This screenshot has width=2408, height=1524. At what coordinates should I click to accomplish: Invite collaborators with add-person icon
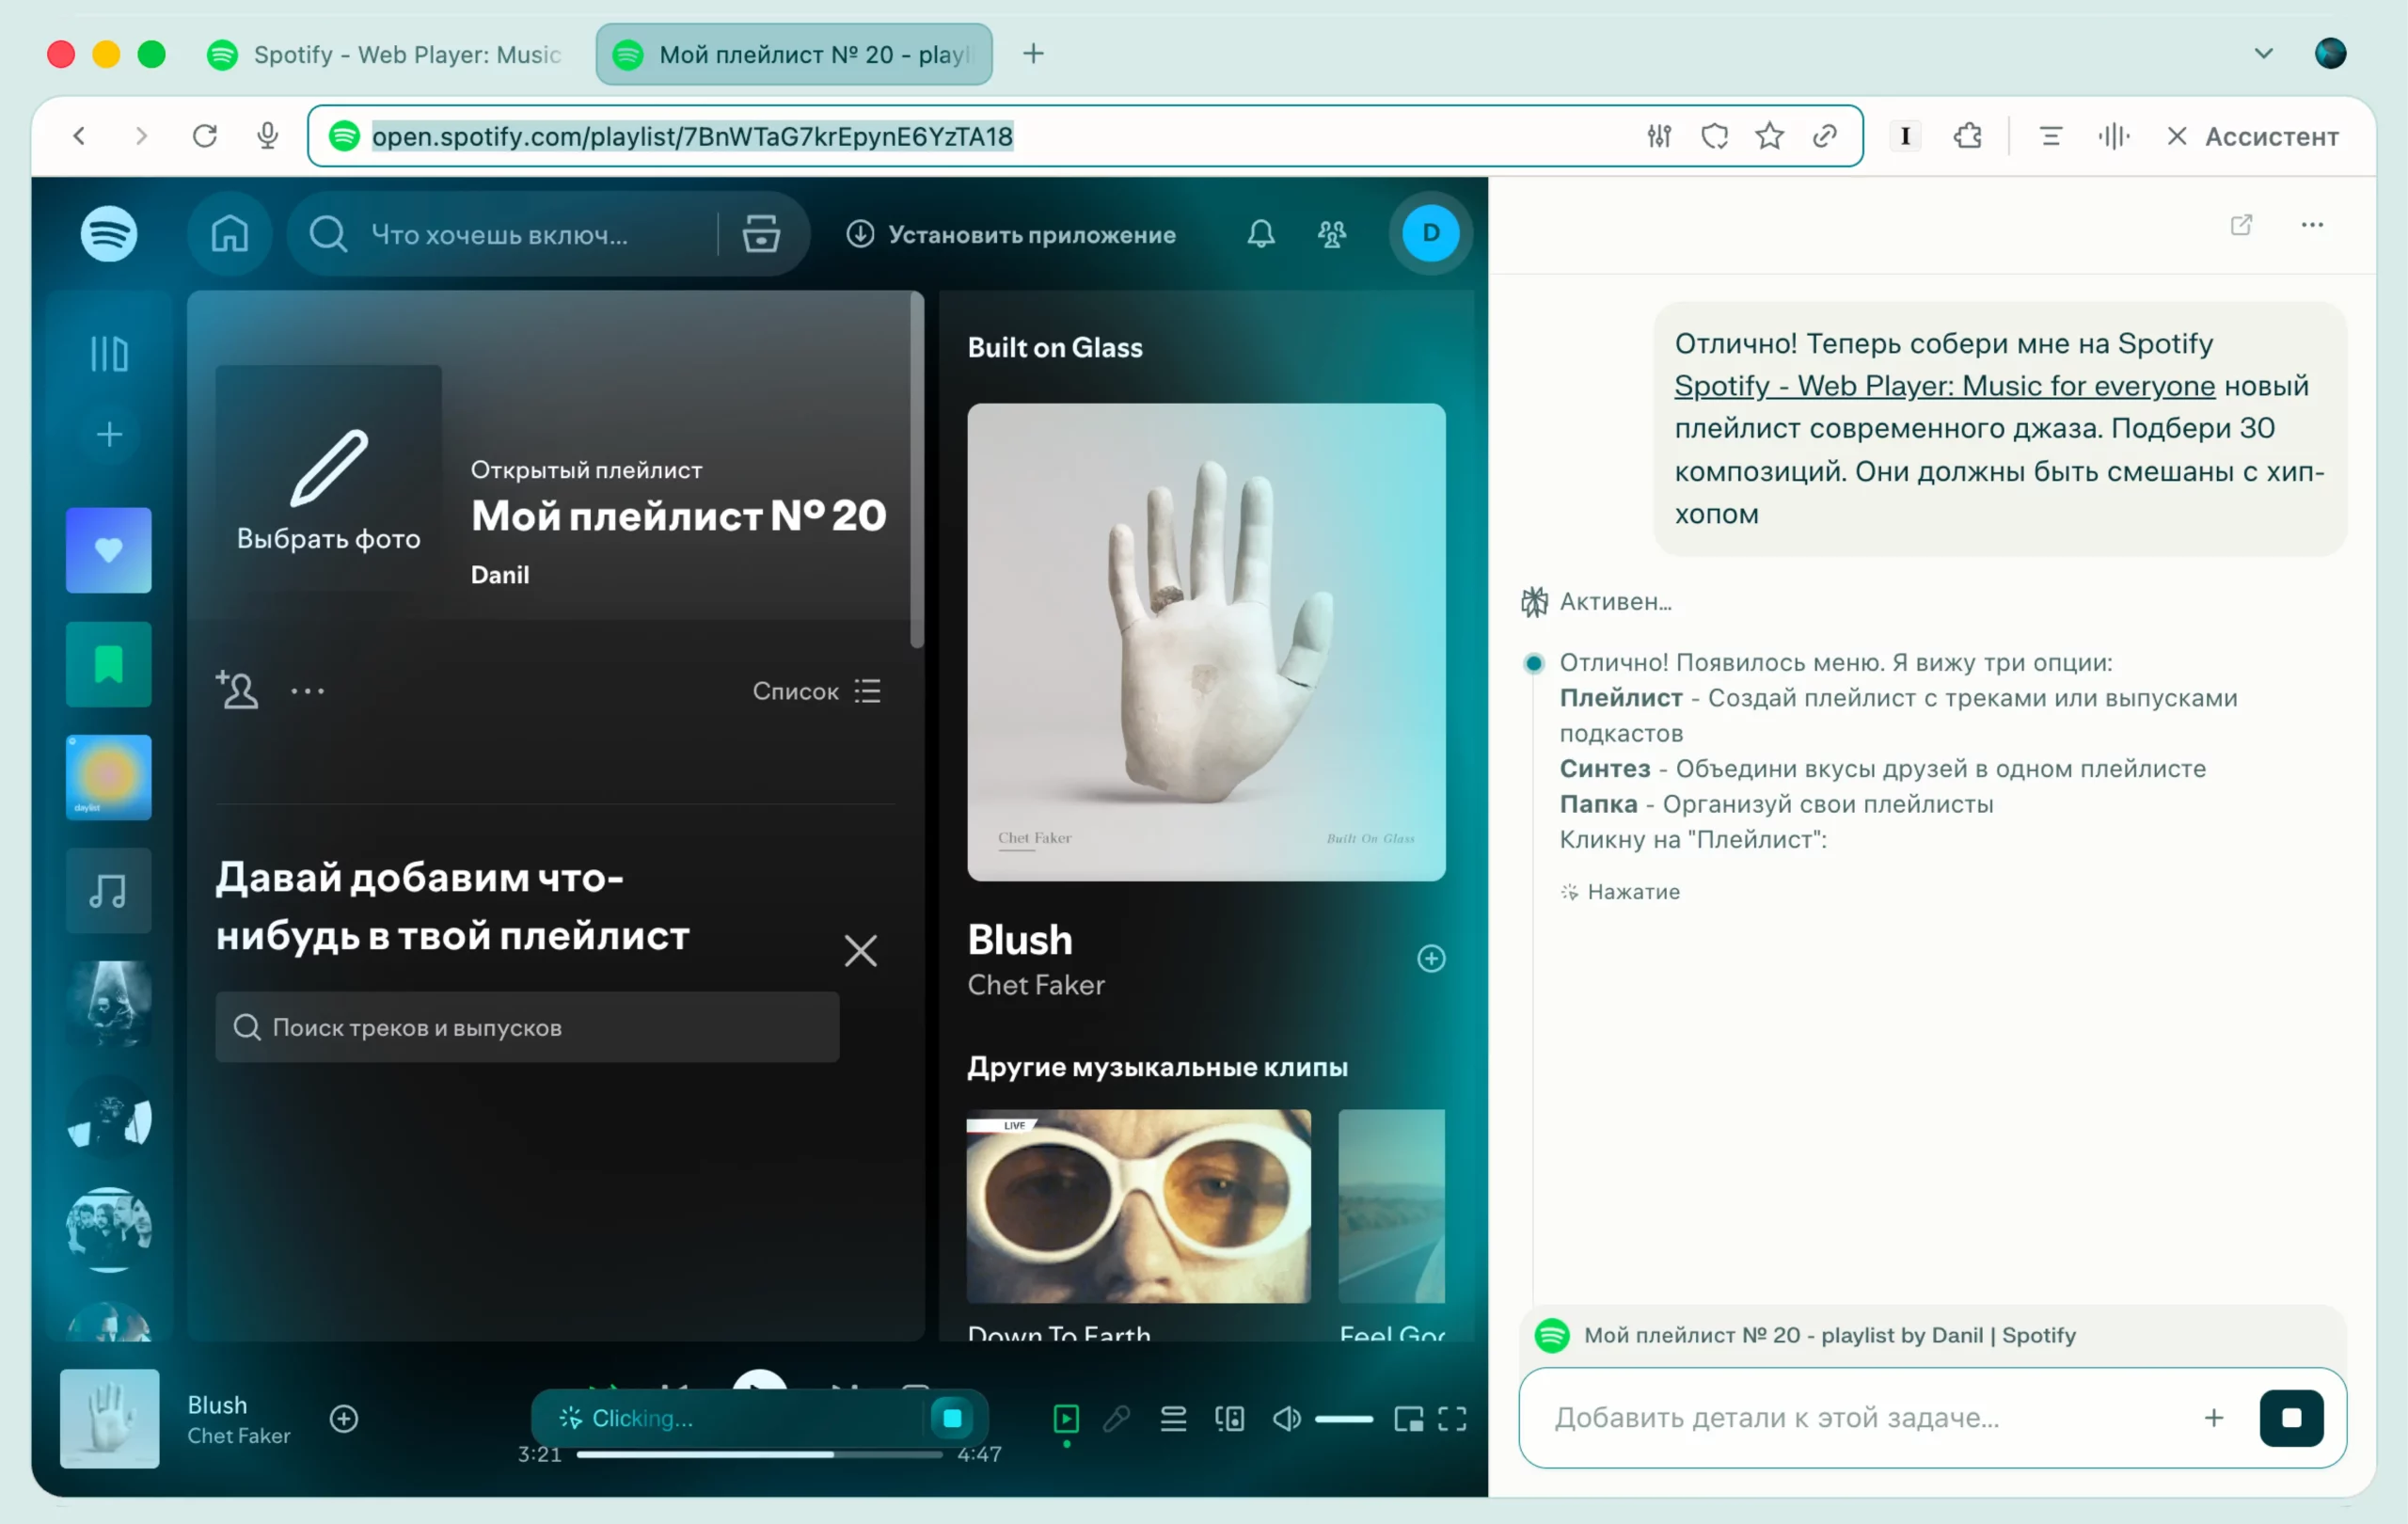click(x=237, y=690)
